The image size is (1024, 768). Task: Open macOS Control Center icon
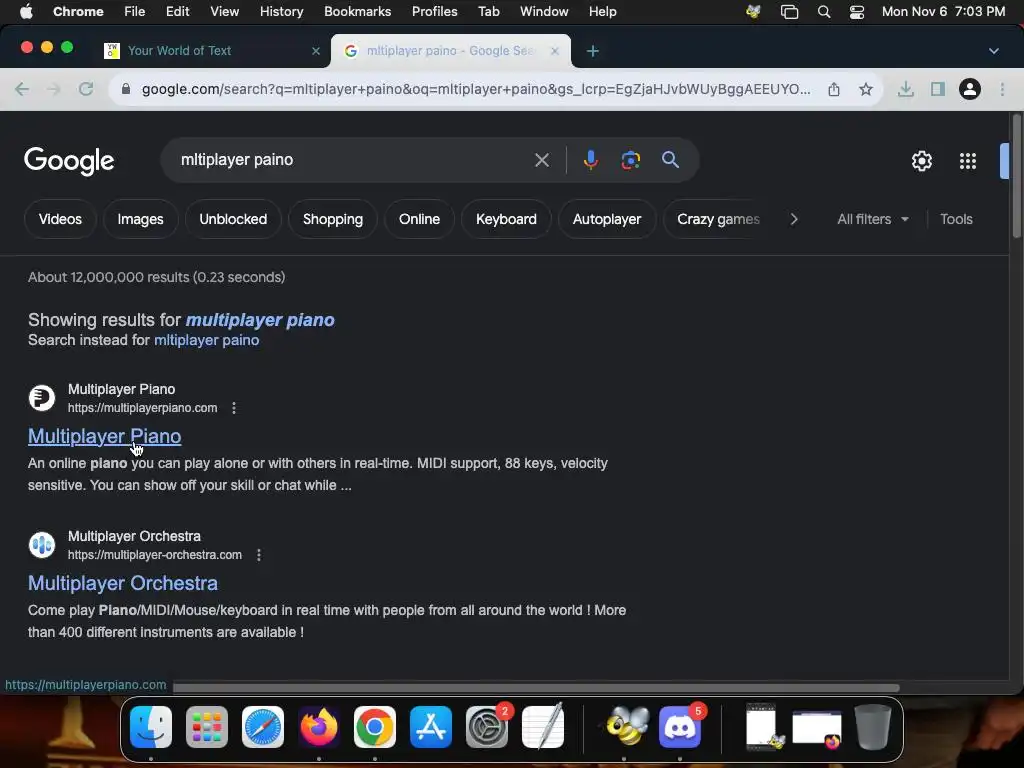tap(857, 12)
